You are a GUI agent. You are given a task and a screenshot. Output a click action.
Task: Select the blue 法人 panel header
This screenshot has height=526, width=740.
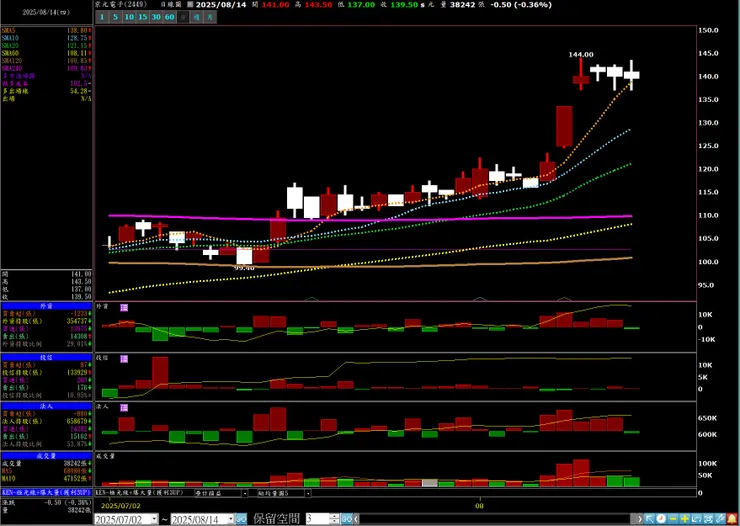click(x=46, y=406)
